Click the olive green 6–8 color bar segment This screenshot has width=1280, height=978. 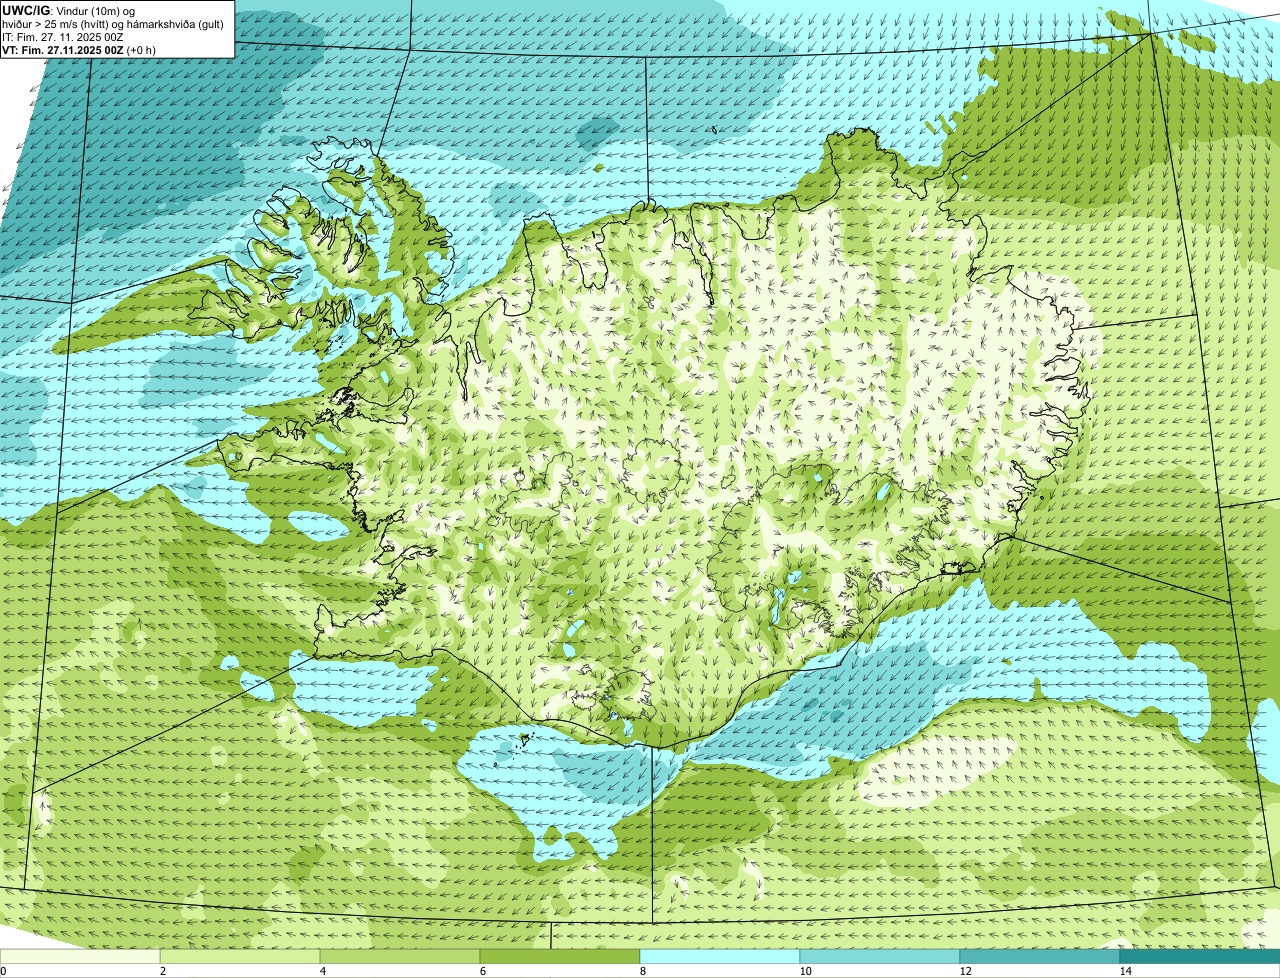pos(560,957)
